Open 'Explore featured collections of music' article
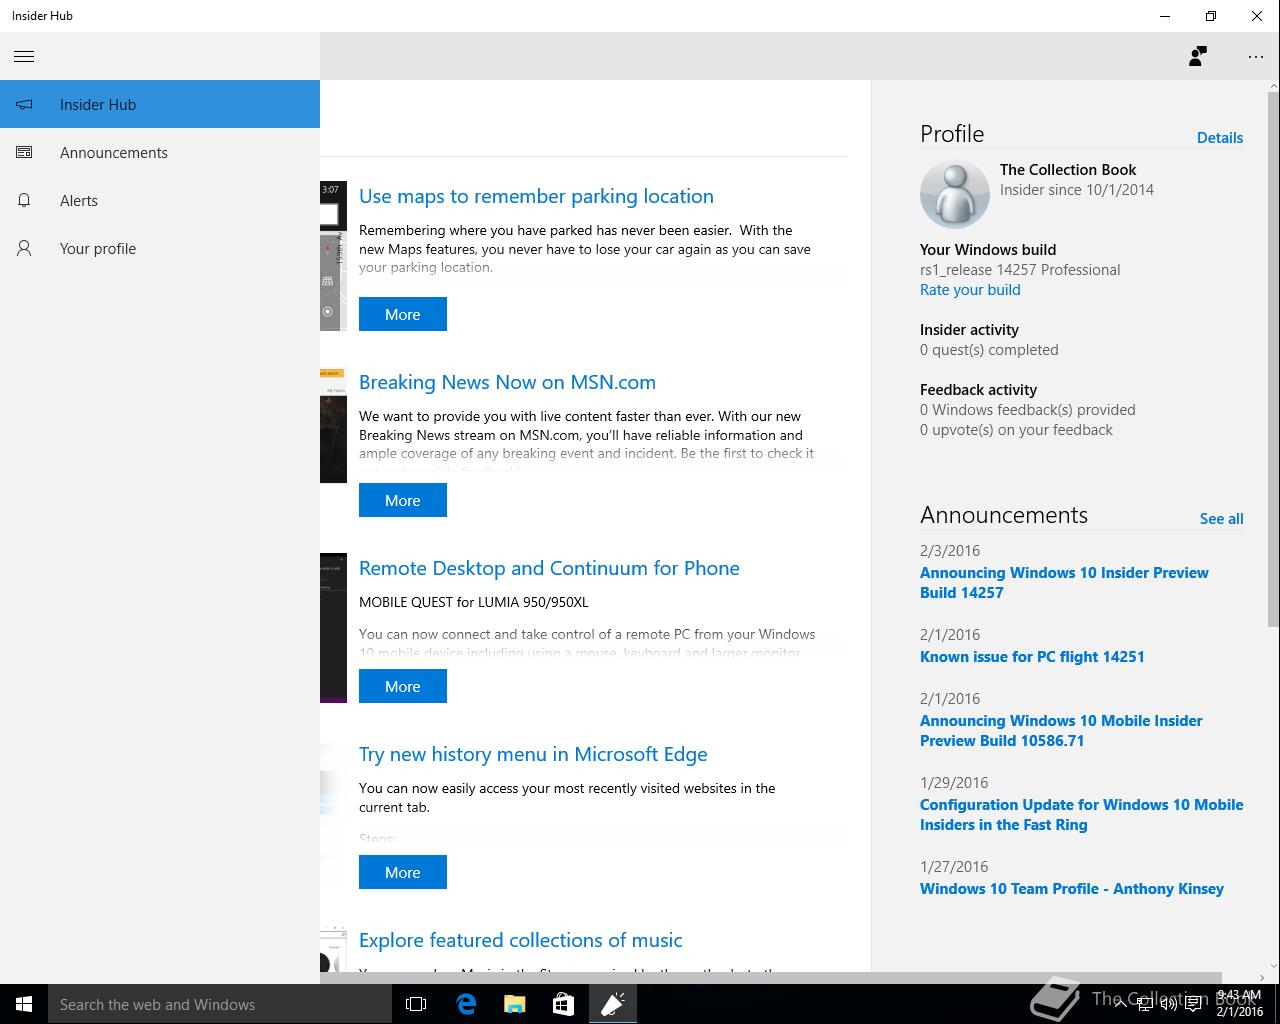Screen dimensions: 1280x1024 click(520, 940)
